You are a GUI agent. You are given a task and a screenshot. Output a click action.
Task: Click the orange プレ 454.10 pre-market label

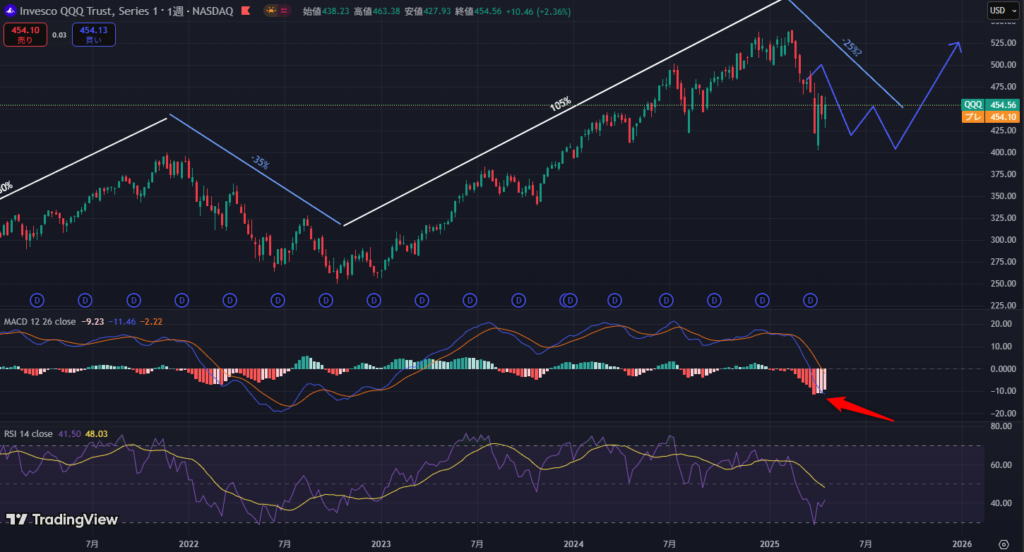click(x=990, y=117)
